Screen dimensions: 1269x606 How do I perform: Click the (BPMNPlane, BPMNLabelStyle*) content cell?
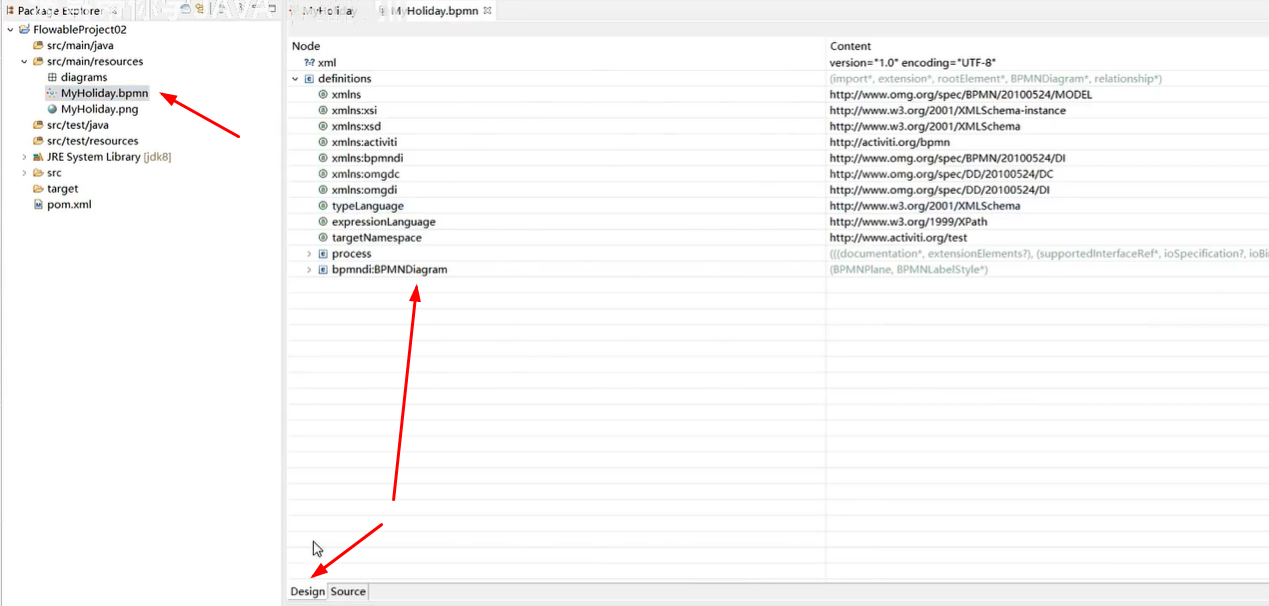[x=908, y=270]
